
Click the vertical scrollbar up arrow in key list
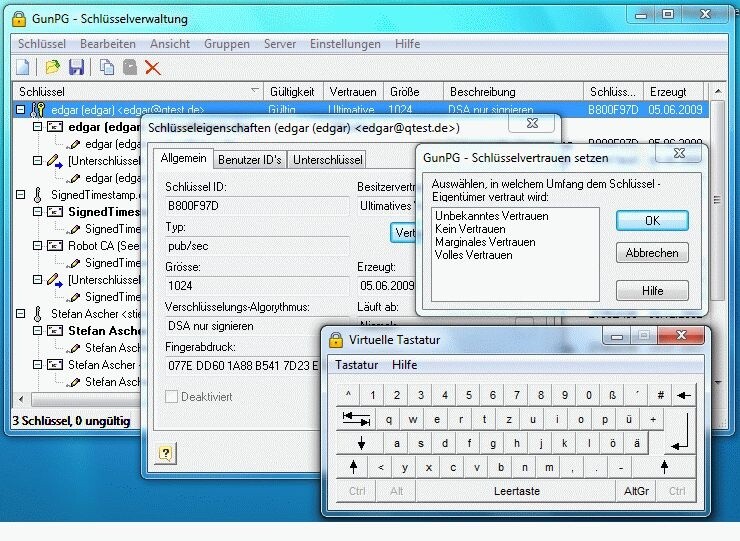pyautogui.click(x=717, y=91)
